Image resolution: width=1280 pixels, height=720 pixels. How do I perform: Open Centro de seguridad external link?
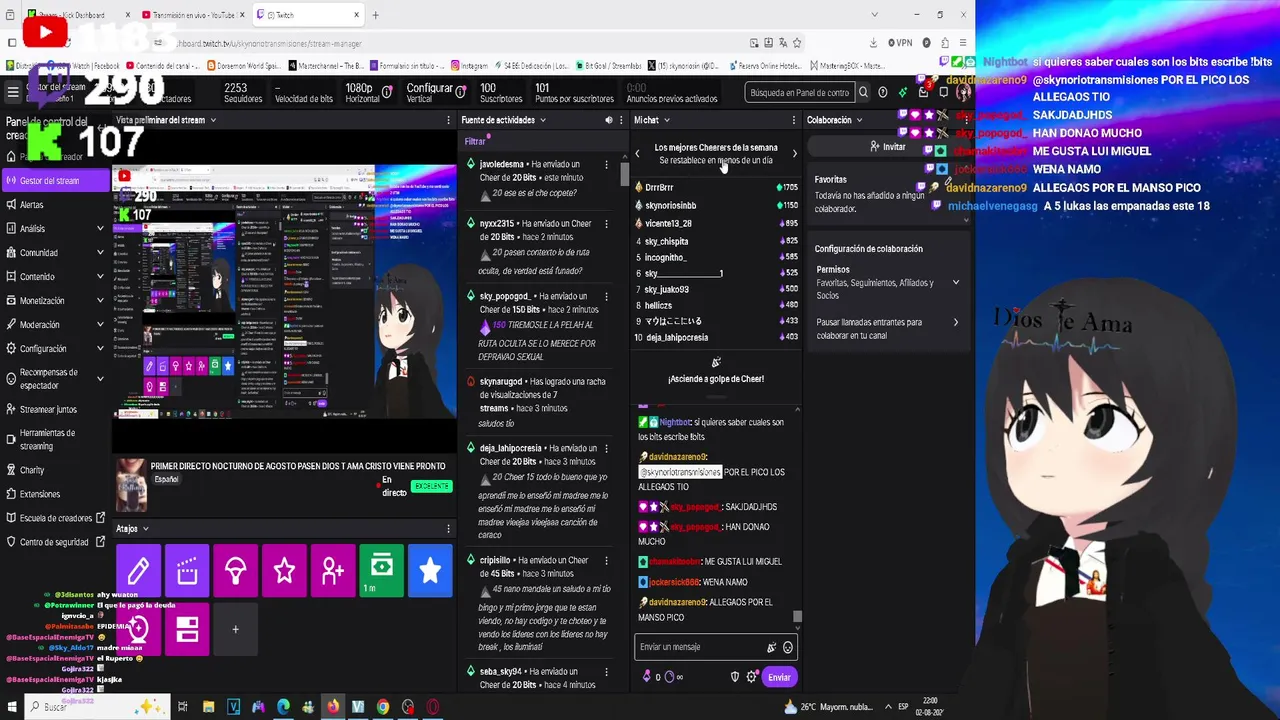tap(55, 542)
